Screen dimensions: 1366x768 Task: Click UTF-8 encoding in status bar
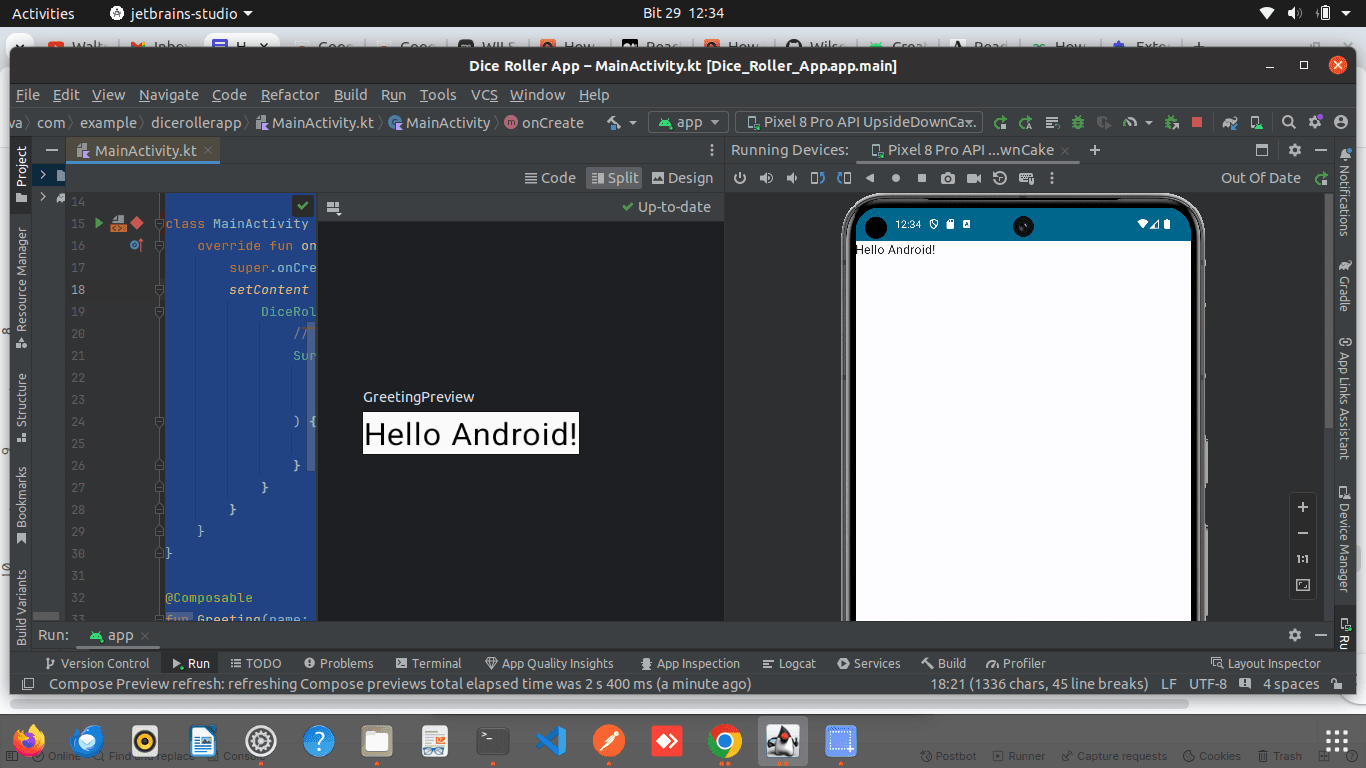point(1207,684)
